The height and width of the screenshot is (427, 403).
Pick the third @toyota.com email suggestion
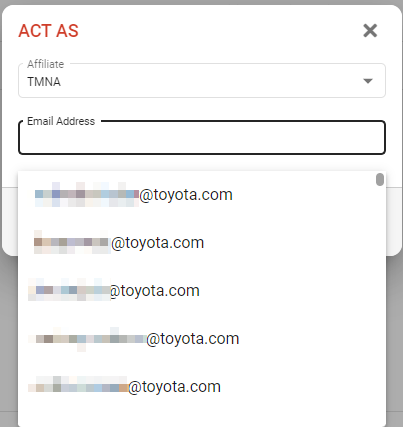click(197, 291)
